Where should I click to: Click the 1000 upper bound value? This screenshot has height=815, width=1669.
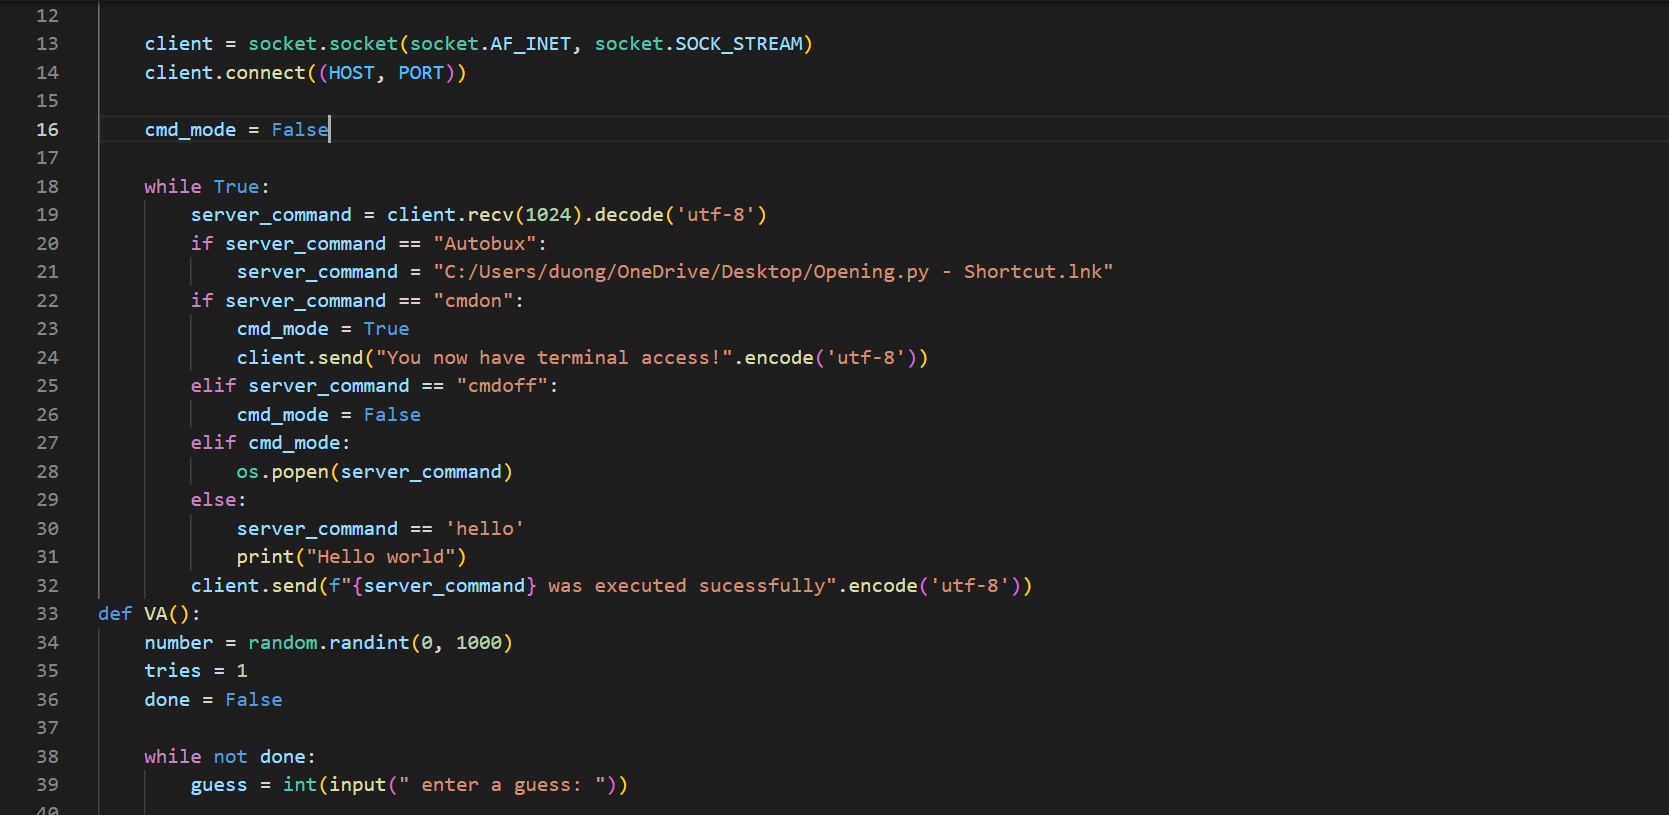(x=479, y=643)
